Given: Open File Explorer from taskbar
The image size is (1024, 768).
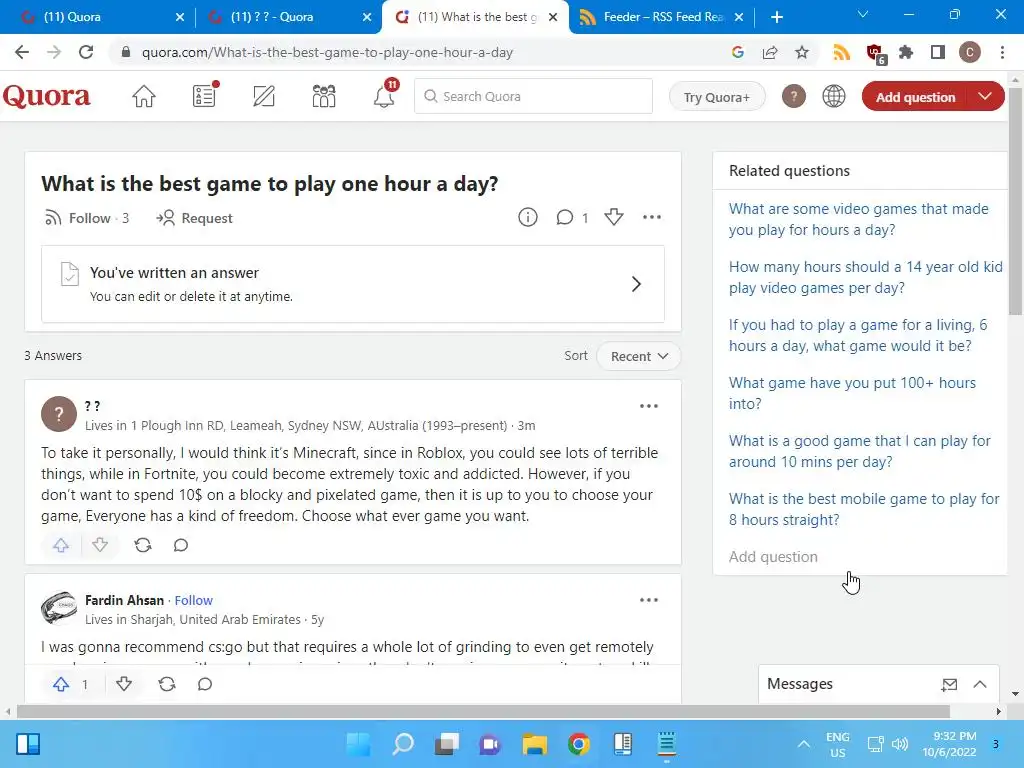Looking at the screenshot, I should pos(534,744).
